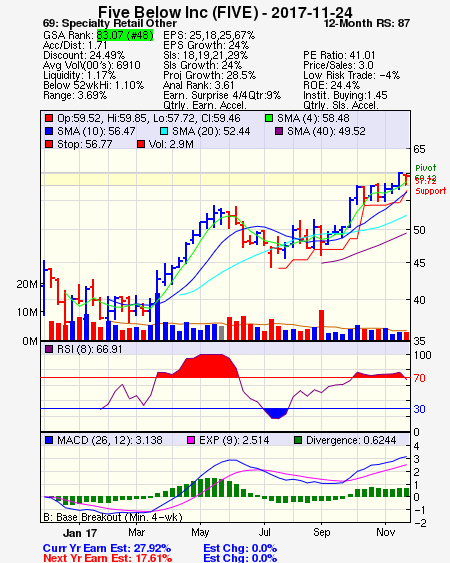450x563 pixels.
Task: Click Avg Vol(00's): 6910 text
Action: click(92, 65)
